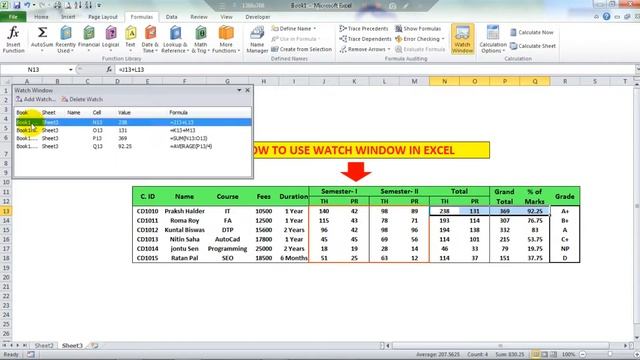
Task: Sort by Formula column header in Watch Window
Action: (x=178, y=113)
